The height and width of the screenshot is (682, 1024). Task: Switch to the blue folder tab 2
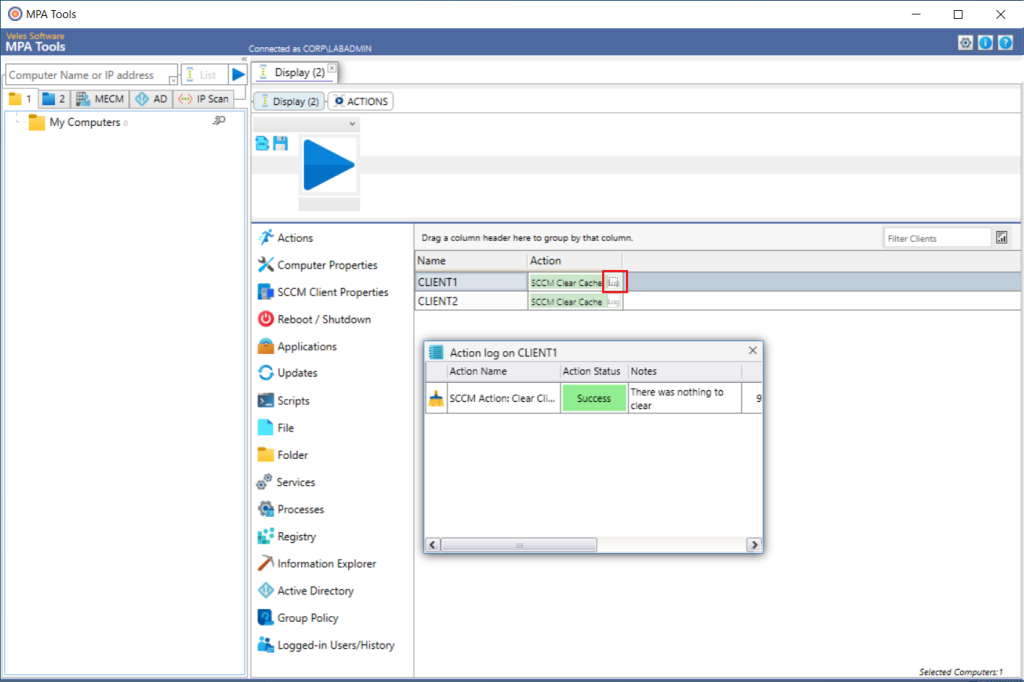54,99
